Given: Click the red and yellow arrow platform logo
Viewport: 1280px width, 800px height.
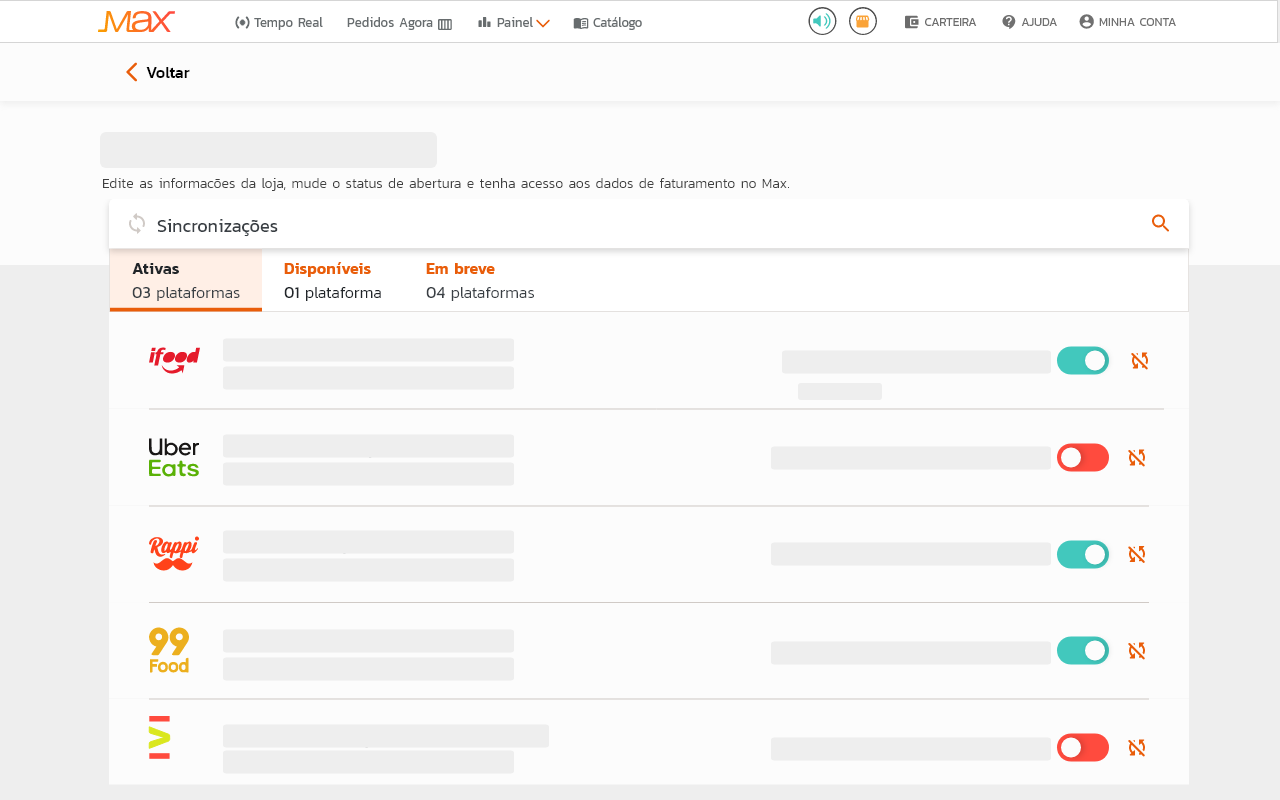Looking at the screenshot, I should point(159,738).
